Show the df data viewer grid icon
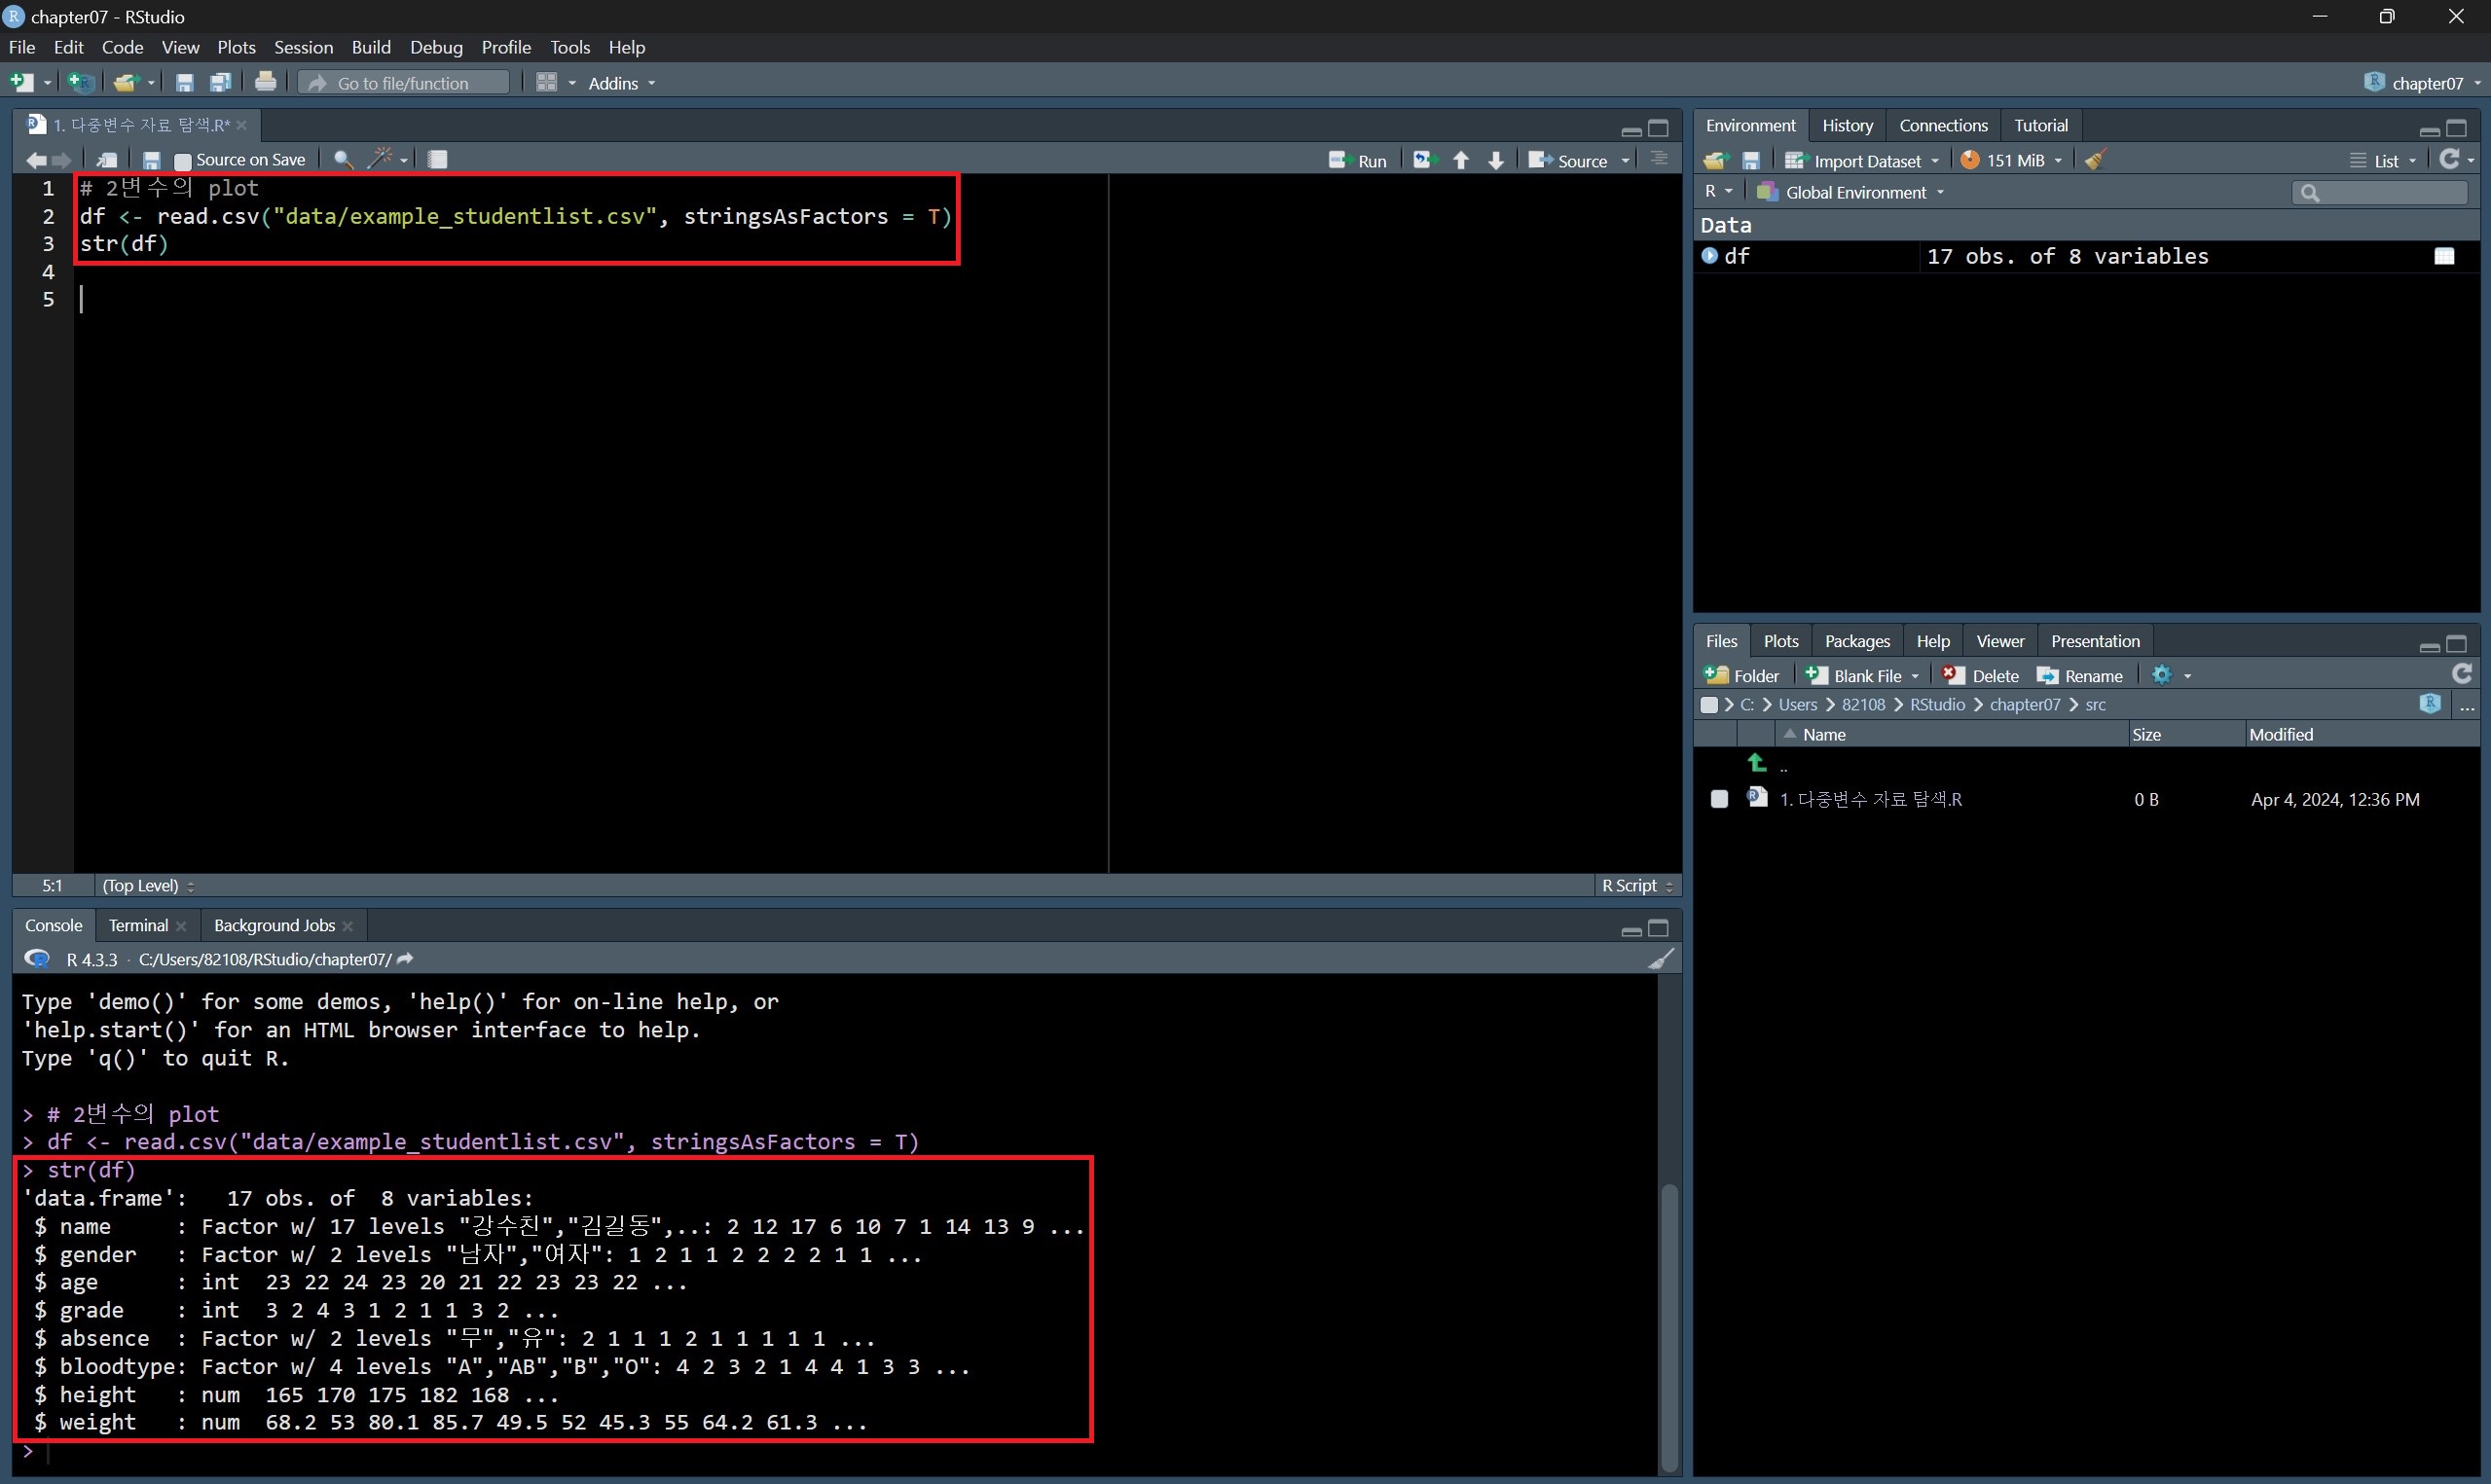Image resolution: width=2491 pixels, height=1484 pixels. tap(2444, 257)
